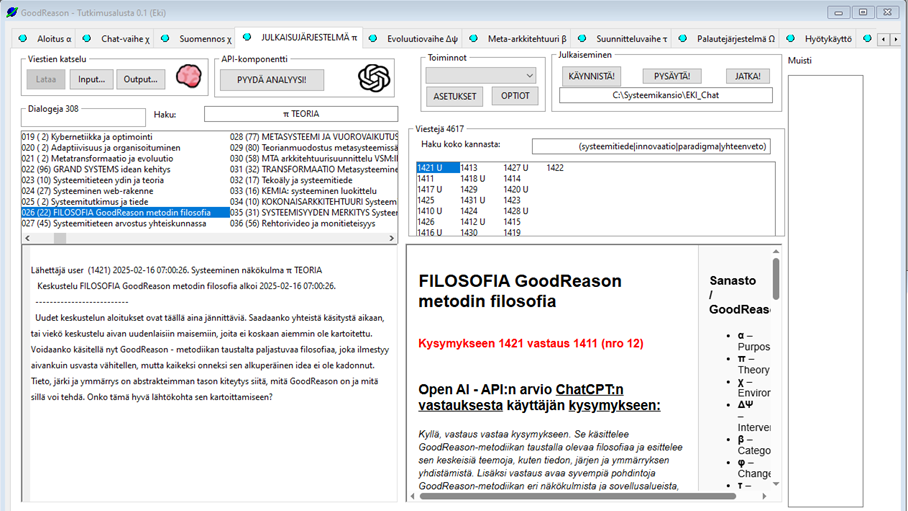Click the OpenAI logo icon

pos(374,78)
